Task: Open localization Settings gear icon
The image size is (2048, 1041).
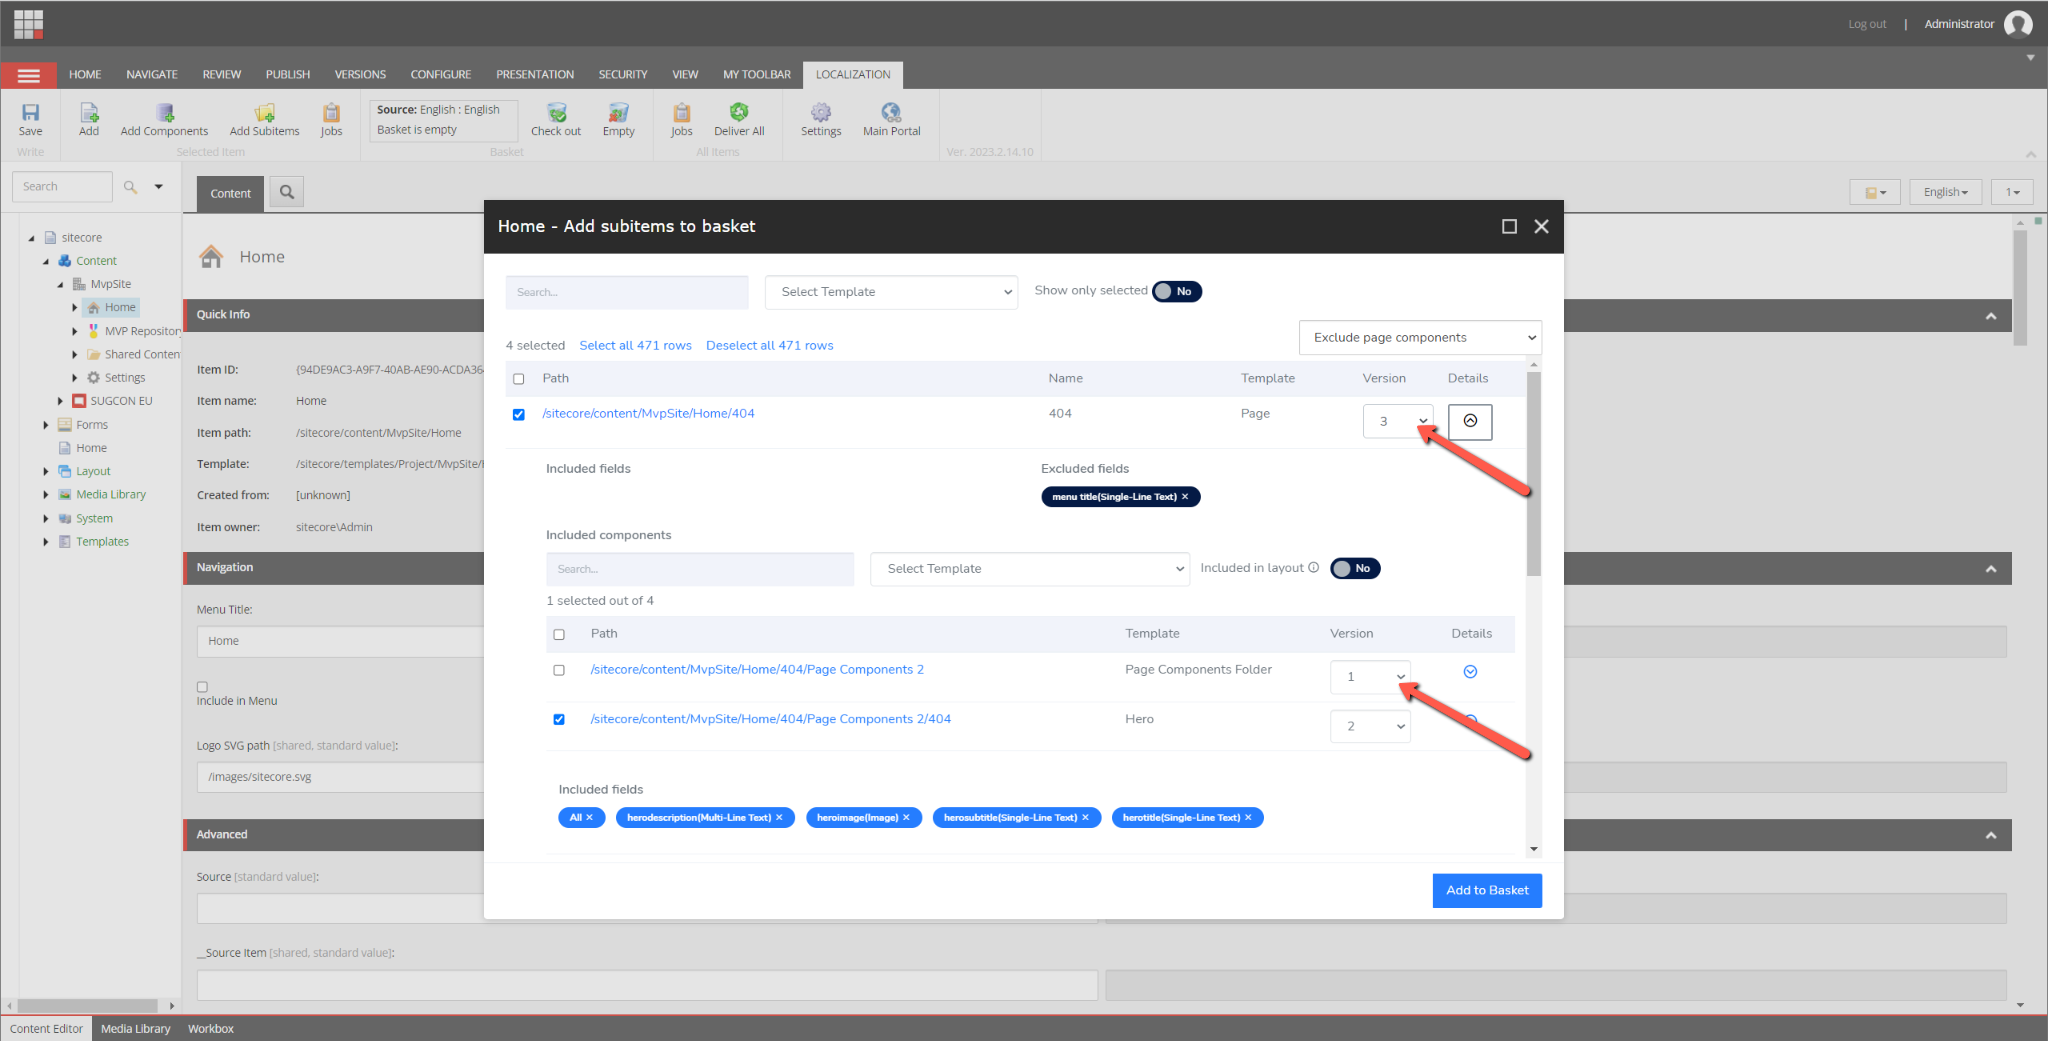Action: click(821, 119)
